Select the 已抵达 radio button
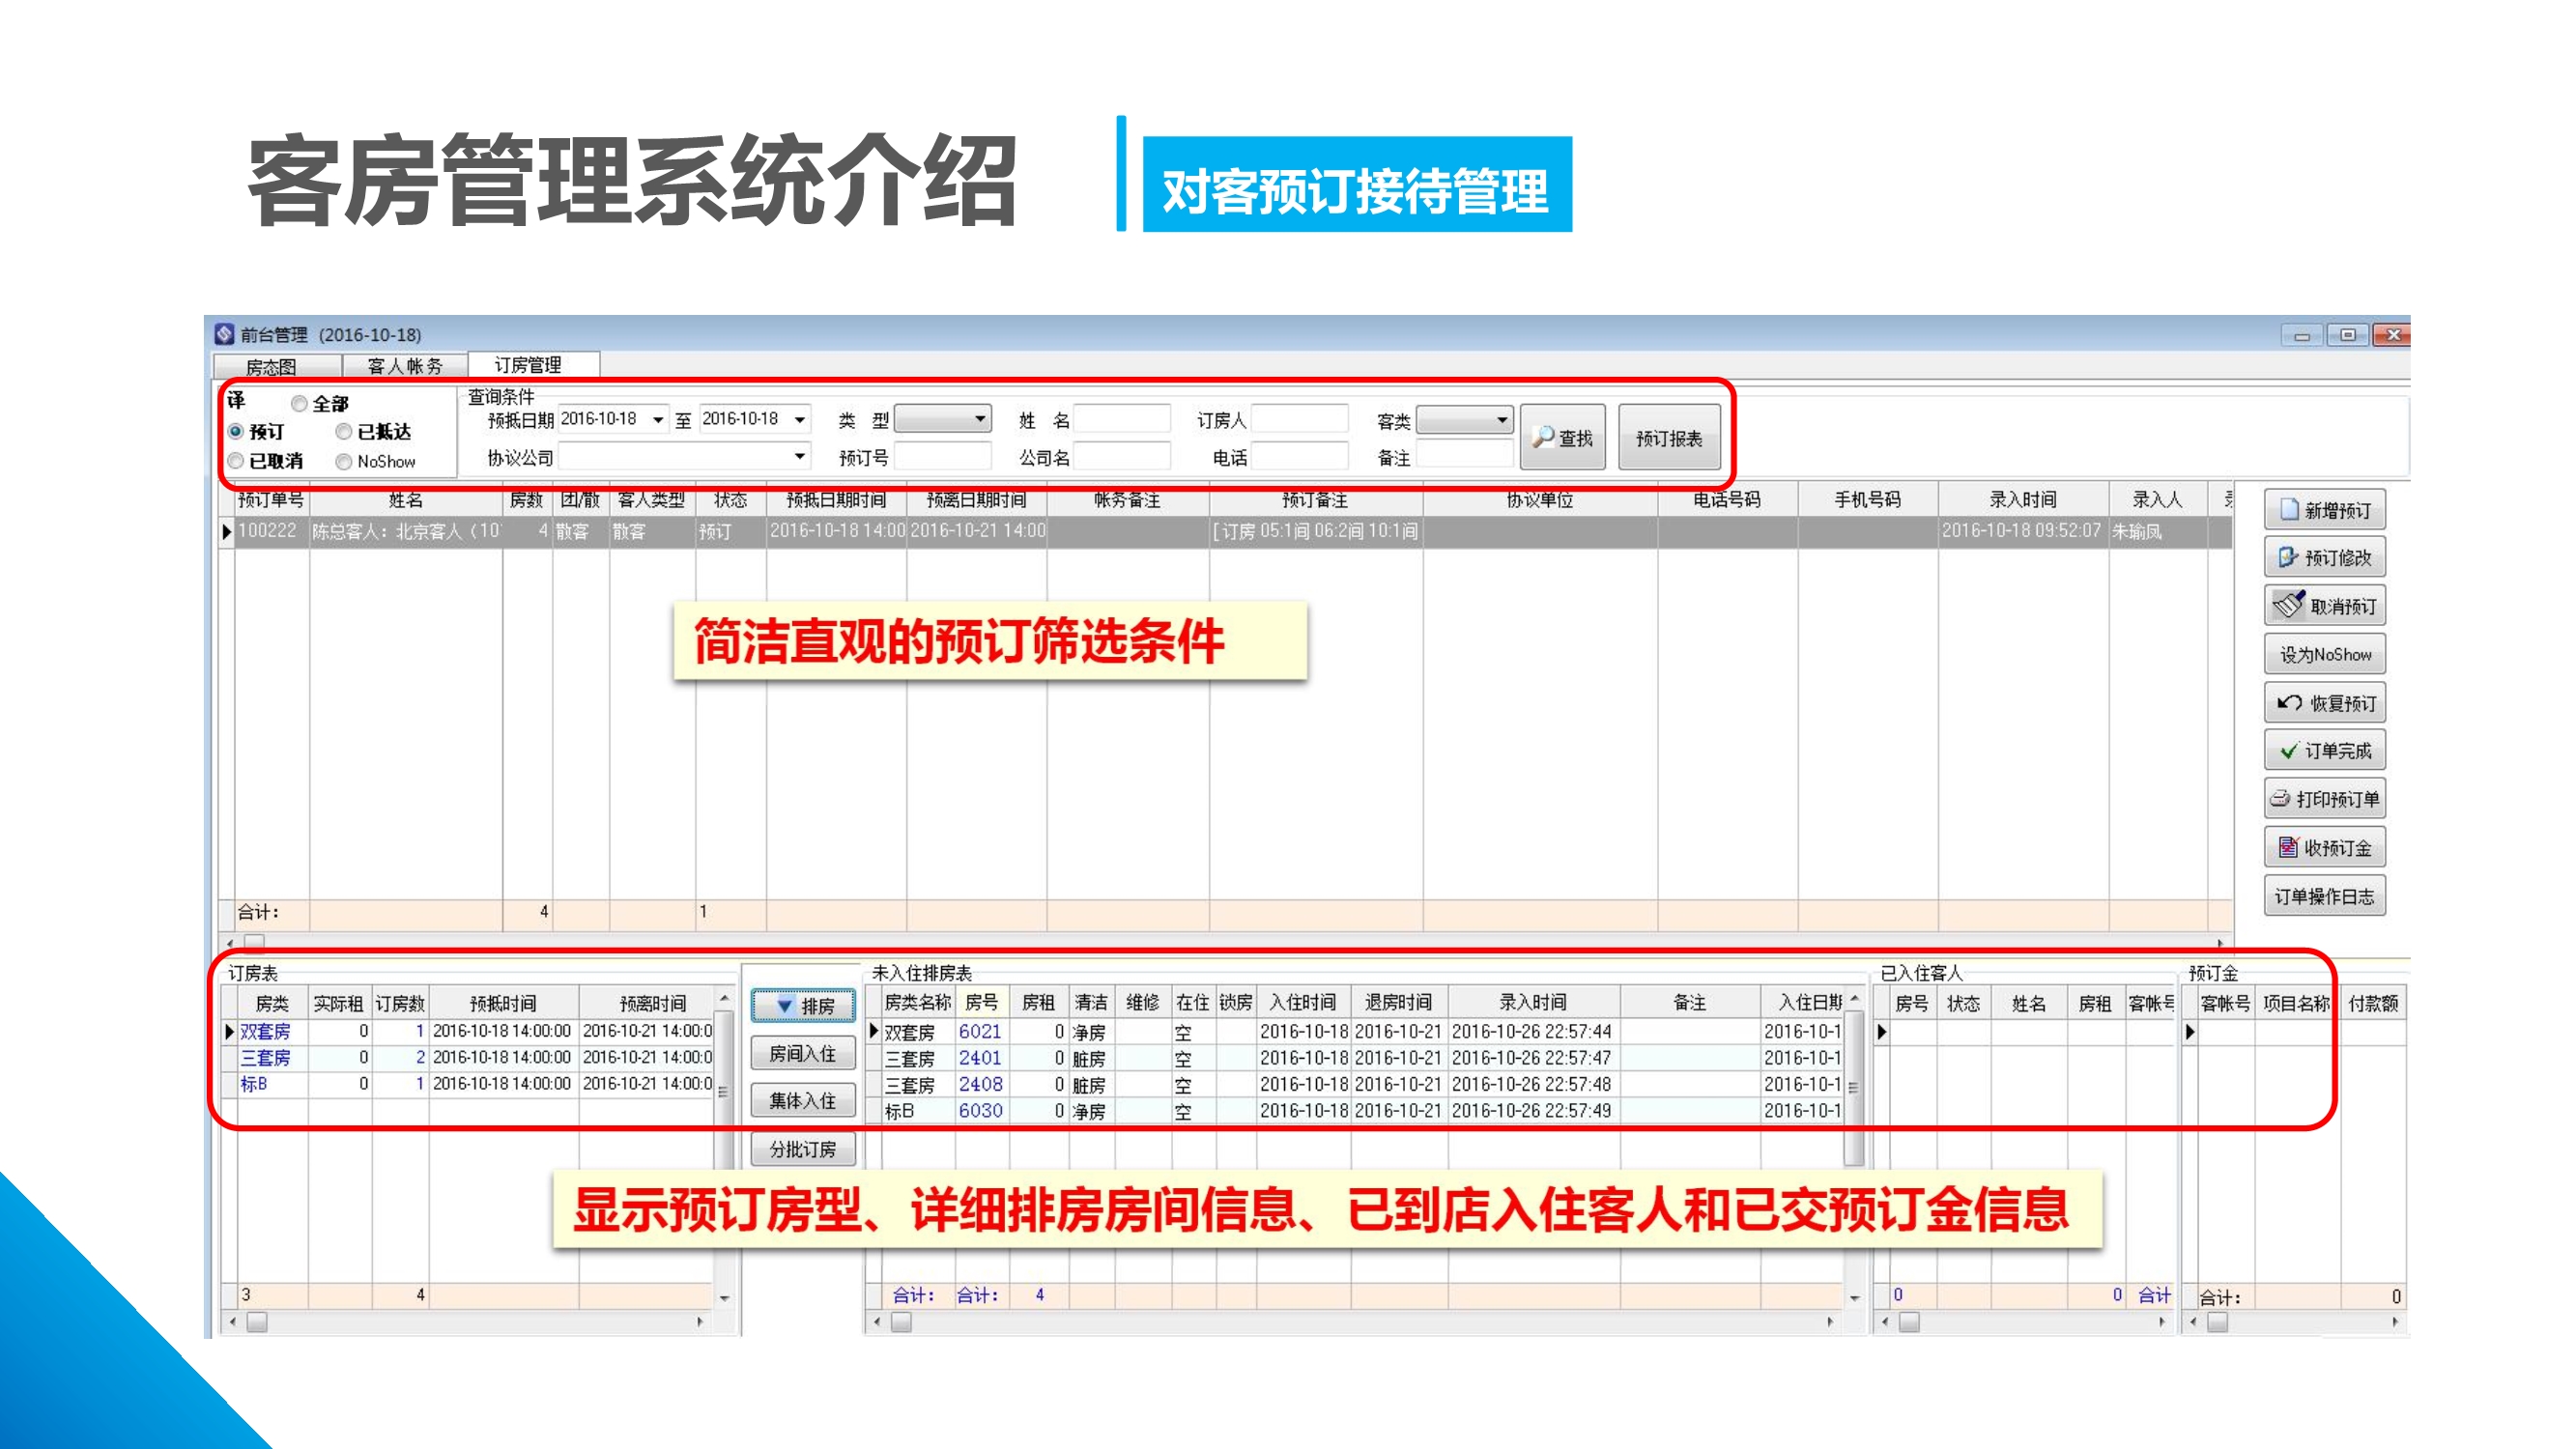The width and height of the screenshot is (2576, 1449). tap(344, 432)
